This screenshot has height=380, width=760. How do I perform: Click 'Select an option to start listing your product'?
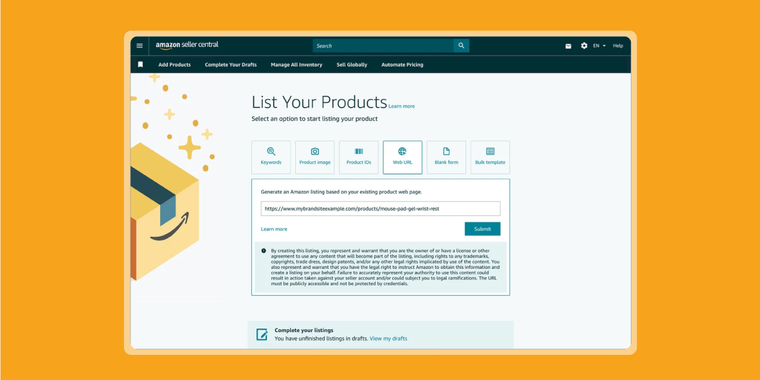(314, 118)
